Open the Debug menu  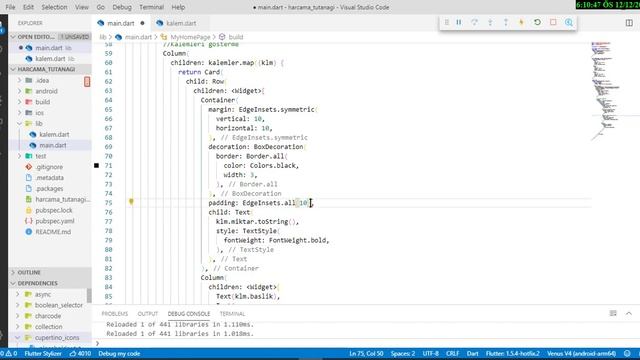click(x=122, y=7)
